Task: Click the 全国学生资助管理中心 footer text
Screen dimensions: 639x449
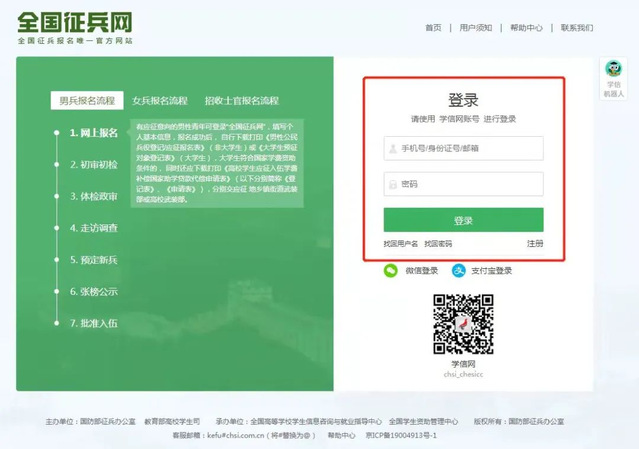Action: 423,421
